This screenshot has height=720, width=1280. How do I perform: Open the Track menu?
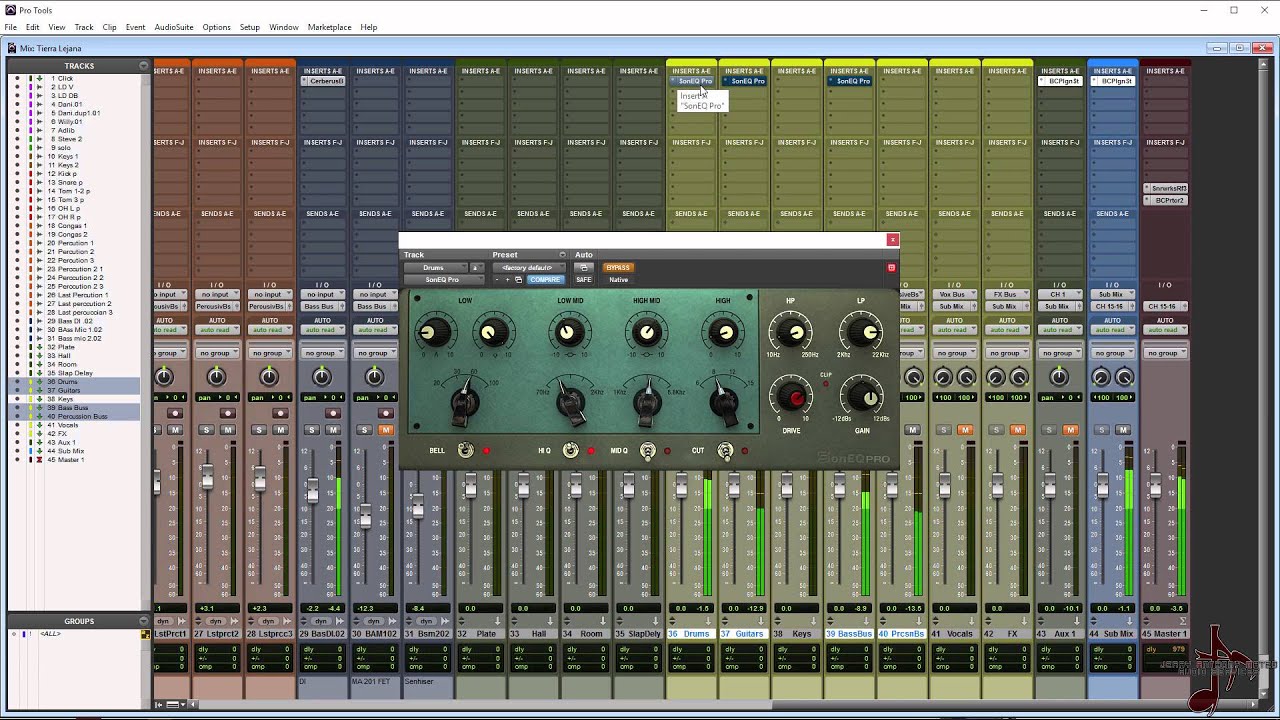(x=84, y=27)
